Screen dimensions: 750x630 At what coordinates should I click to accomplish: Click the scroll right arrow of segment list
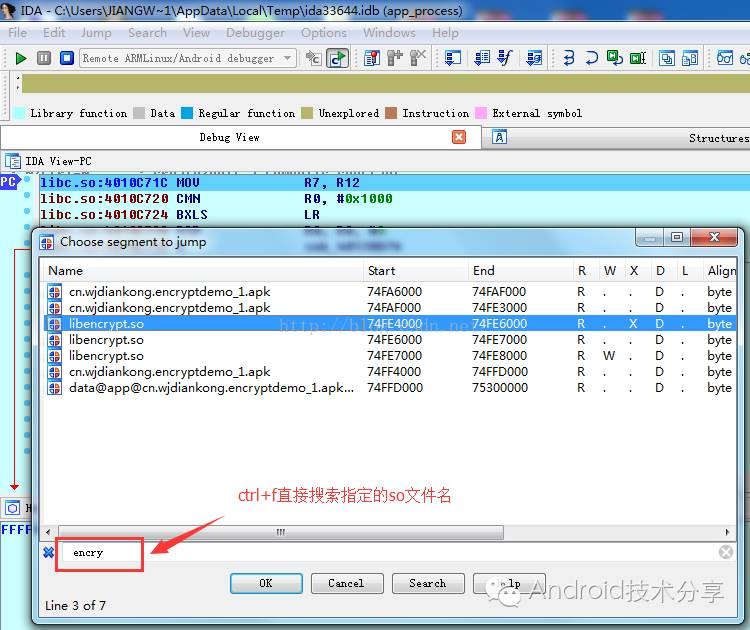click(x=727, y=532)
